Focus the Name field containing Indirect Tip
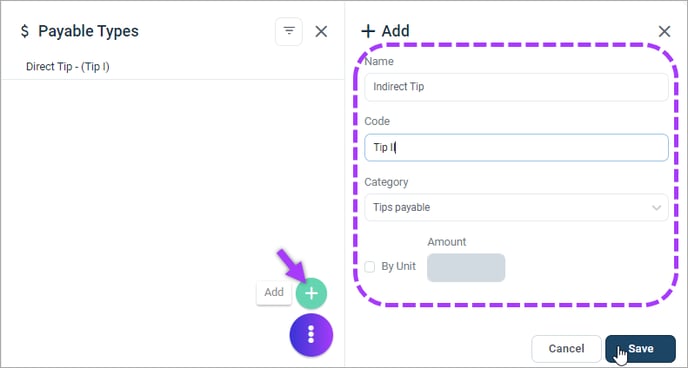688x368 pixels. click(x=516, y=87)
